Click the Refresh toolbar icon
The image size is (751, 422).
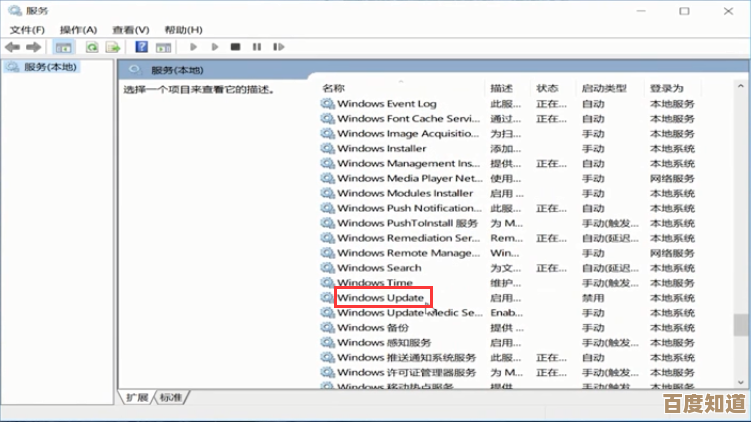pos(92,47)
